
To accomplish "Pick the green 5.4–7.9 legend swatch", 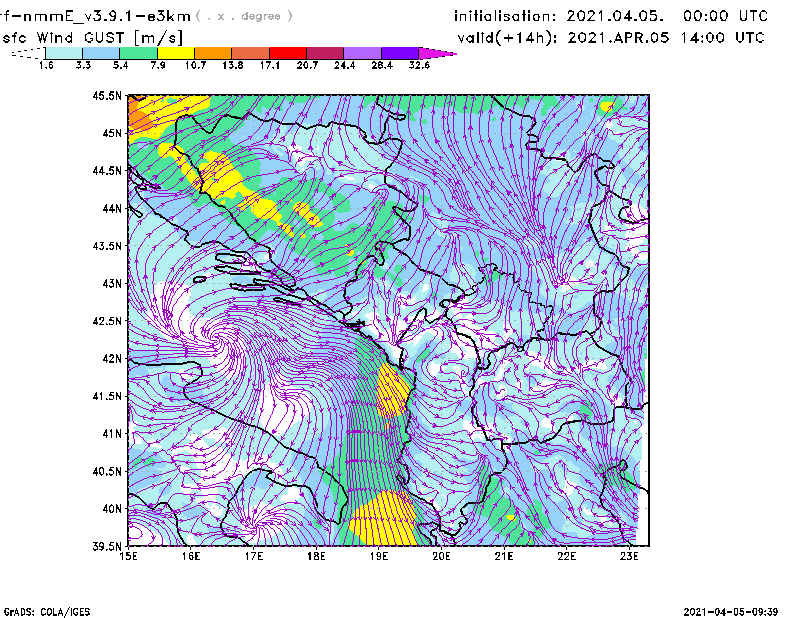I will pos(138,53).
